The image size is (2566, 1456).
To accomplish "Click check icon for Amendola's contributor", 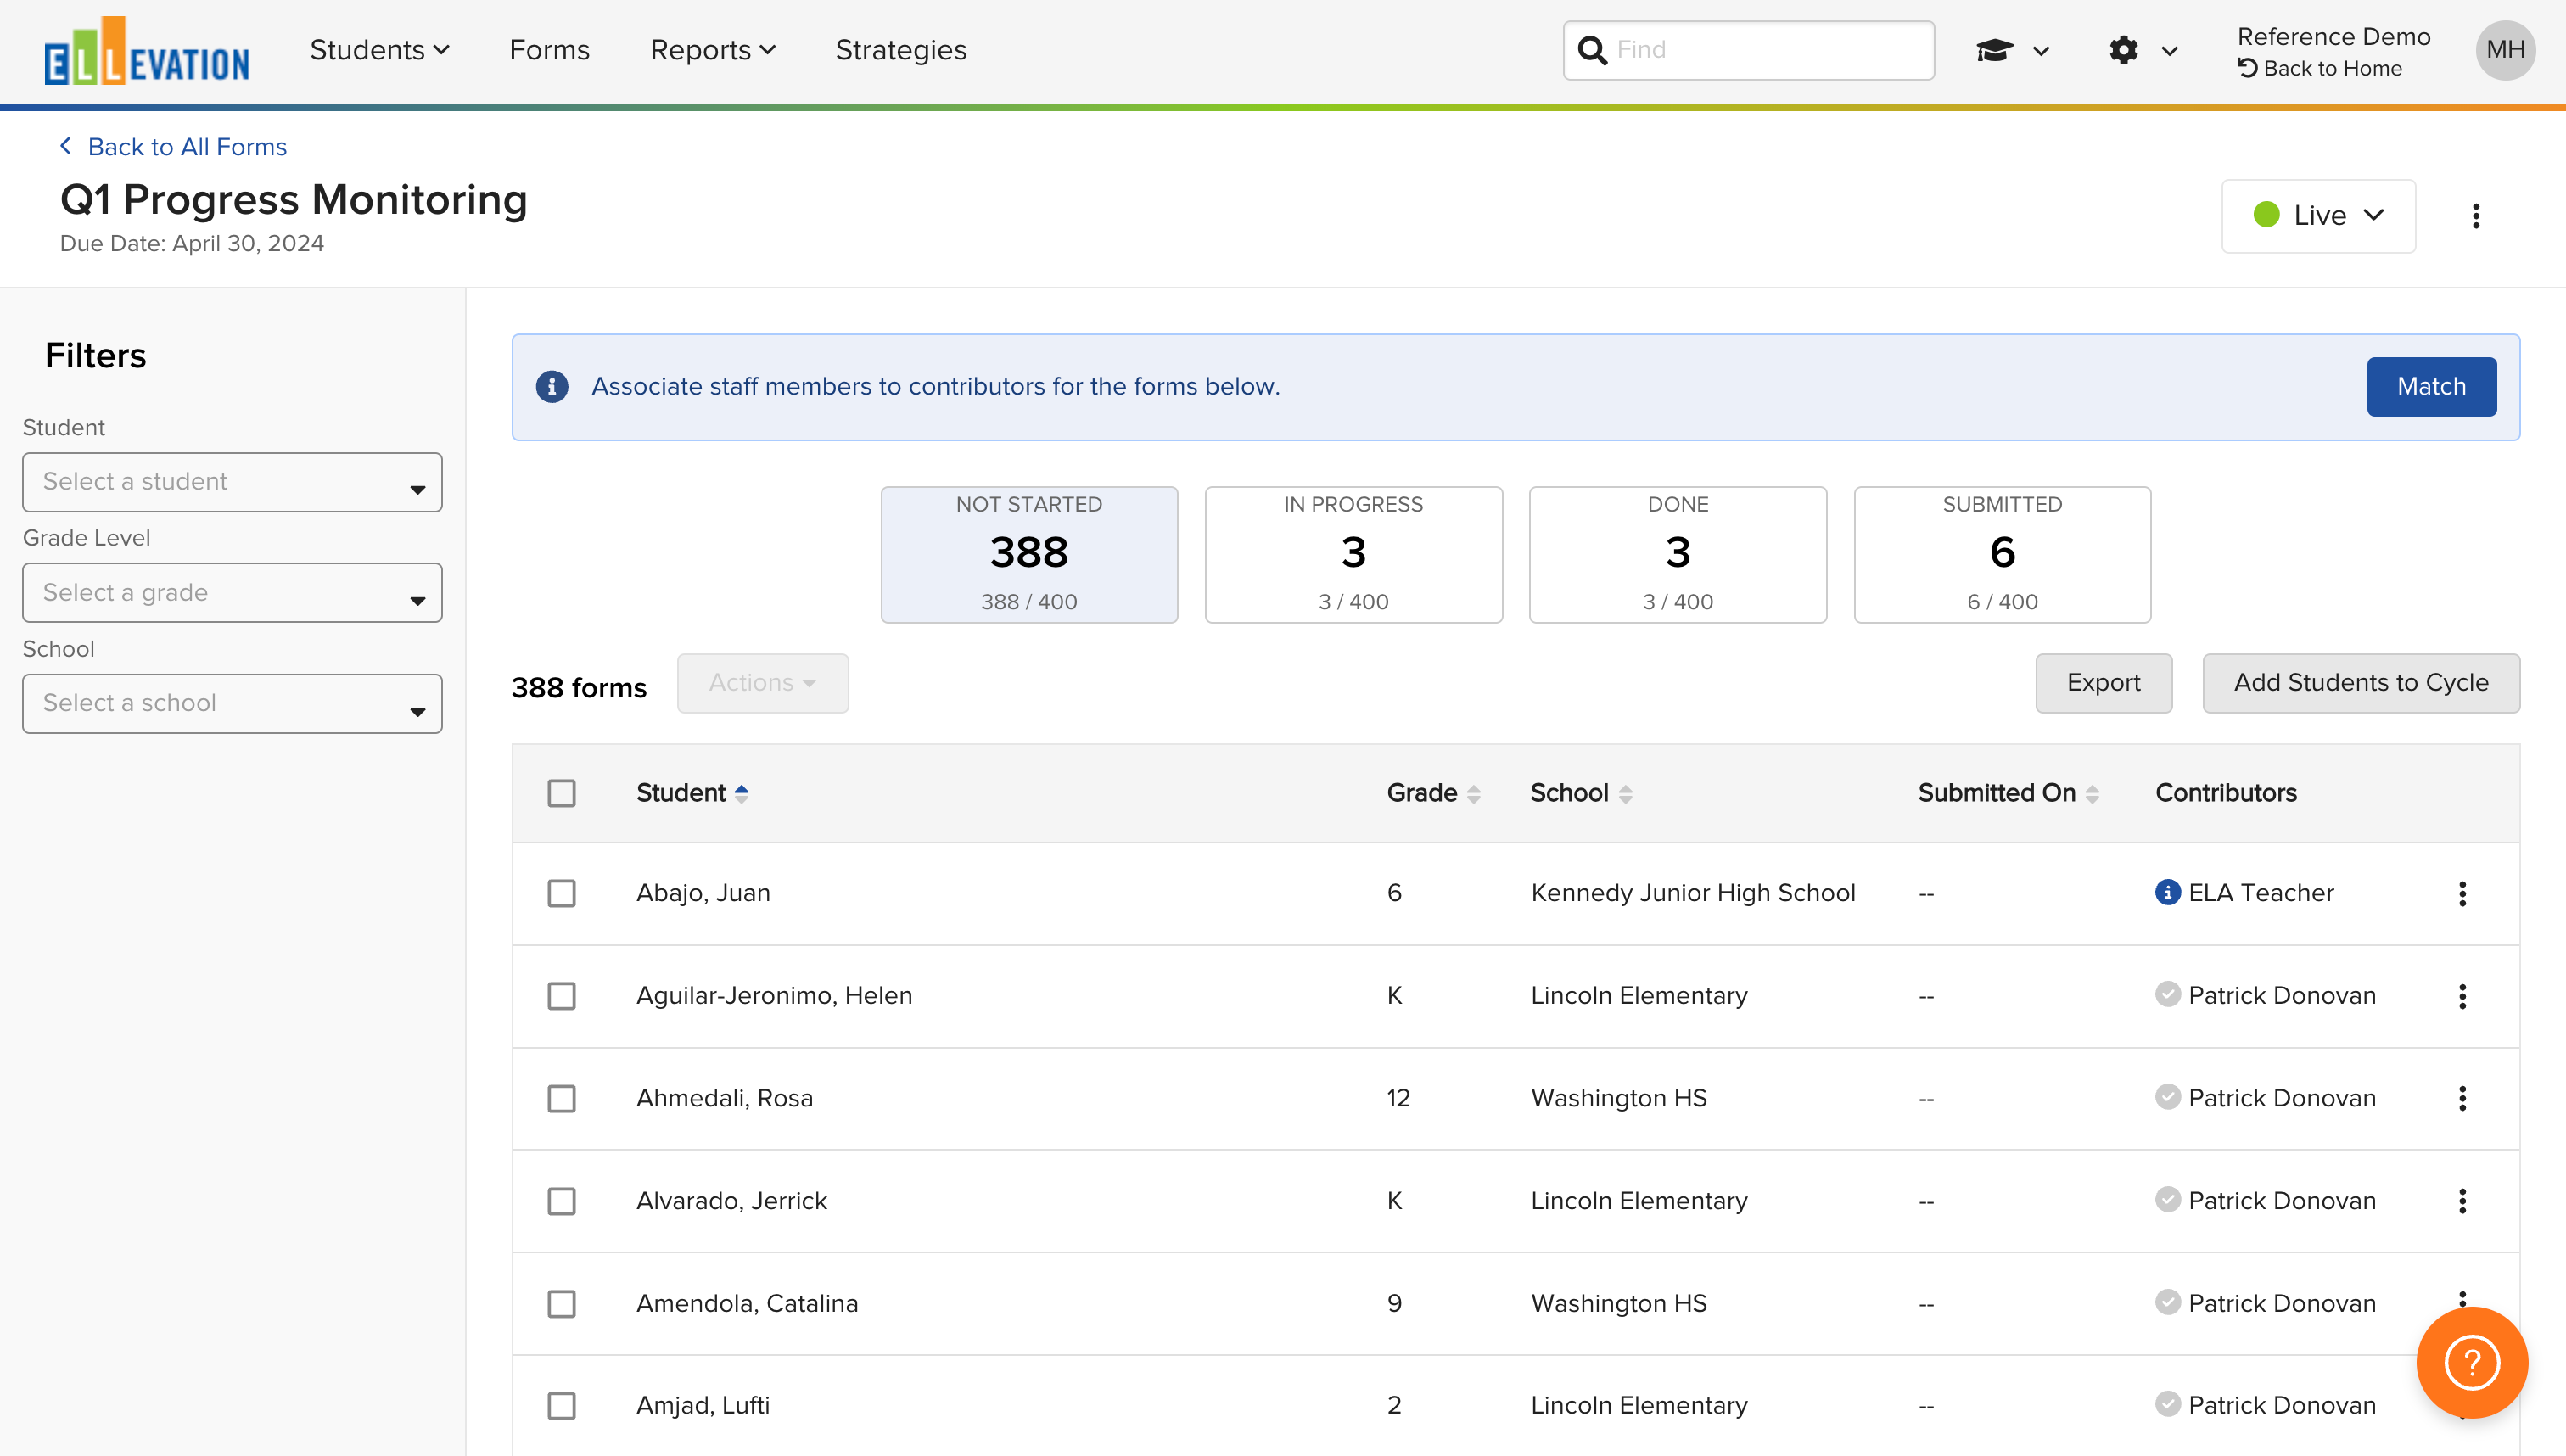I will (x=2167, y=1302).
